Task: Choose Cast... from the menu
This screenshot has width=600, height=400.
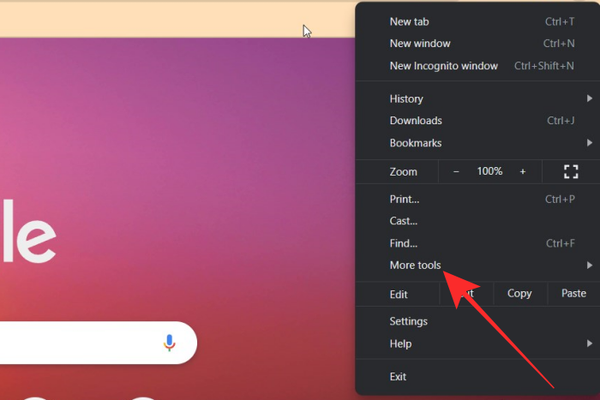Action: [x=403, y=221]
